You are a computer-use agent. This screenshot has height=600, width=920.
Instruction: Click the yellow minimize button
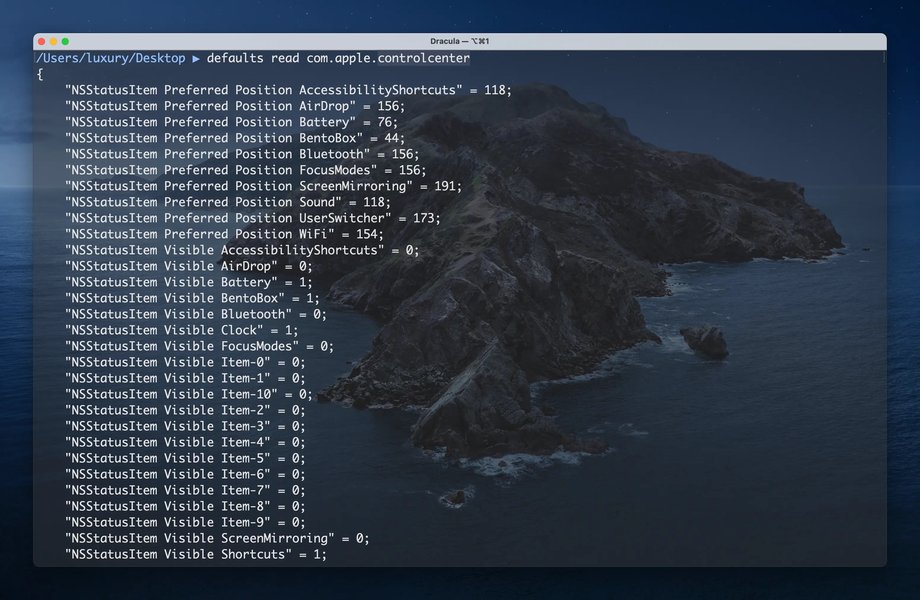51,41
